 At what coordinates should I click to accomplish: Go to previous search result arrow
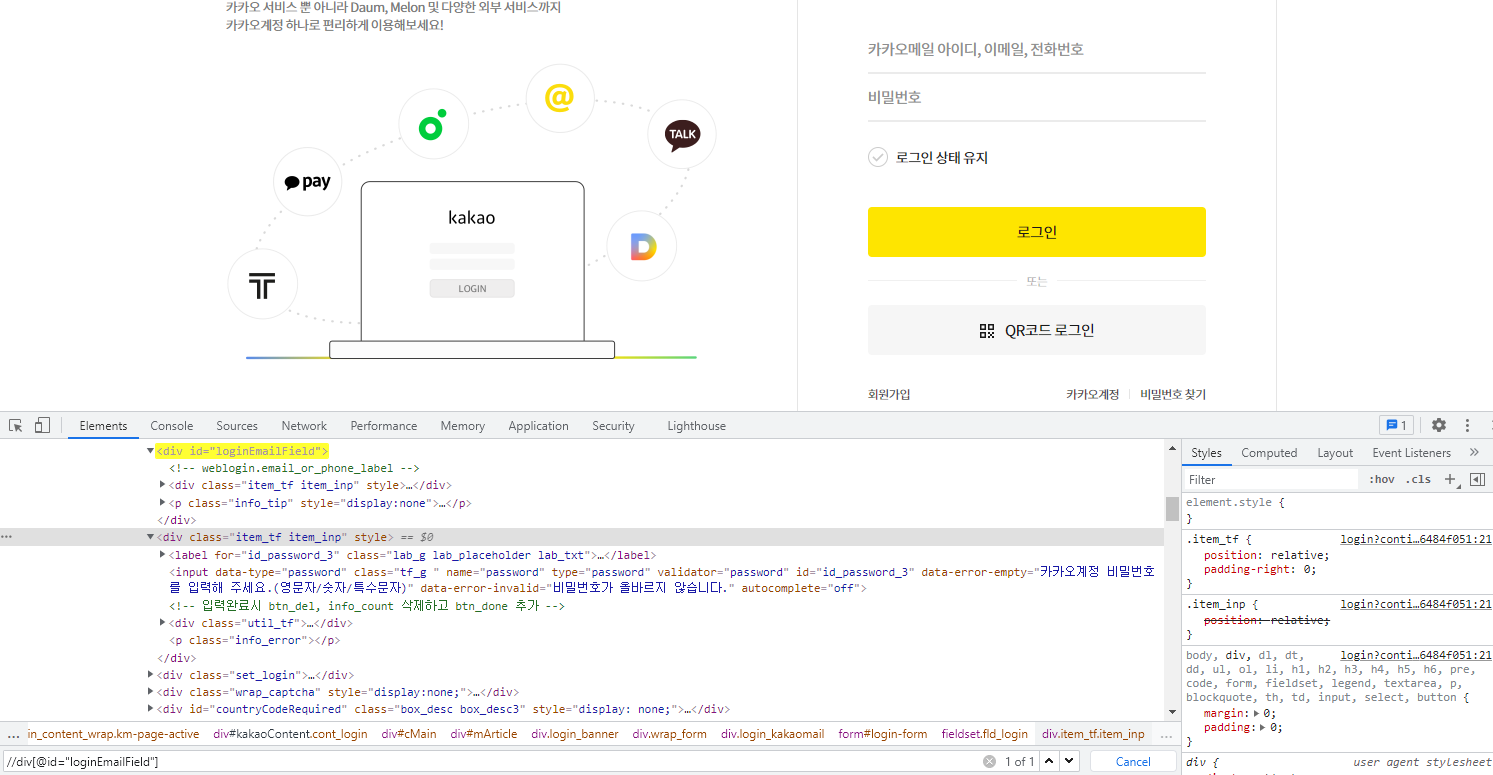click(1049, 761)
